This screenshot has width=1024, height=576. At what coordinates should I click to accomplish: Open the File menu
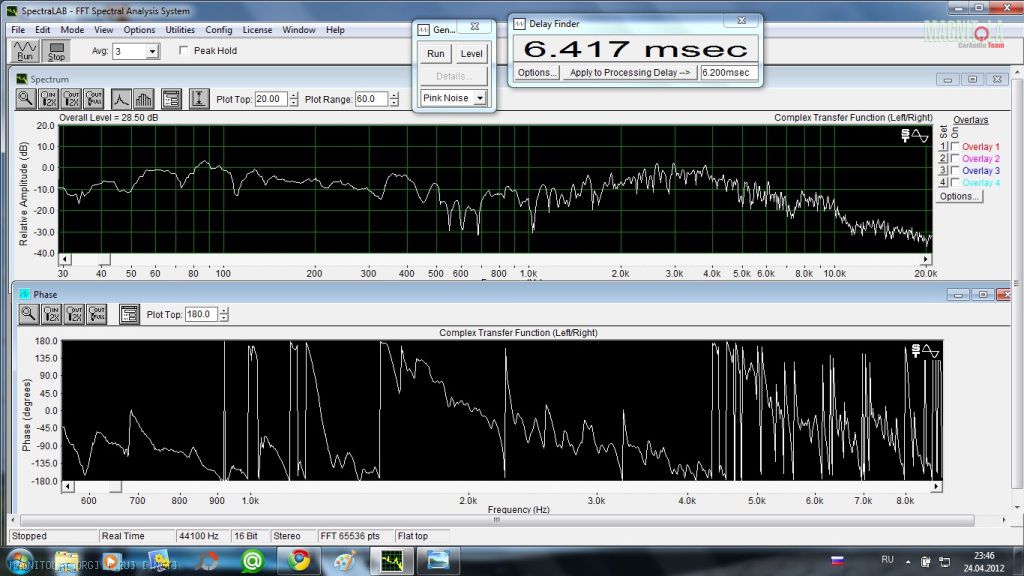point(18,30)
